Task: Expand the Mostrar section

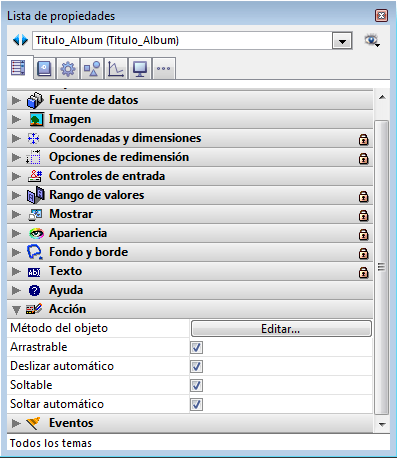Action: click(16, 214)
